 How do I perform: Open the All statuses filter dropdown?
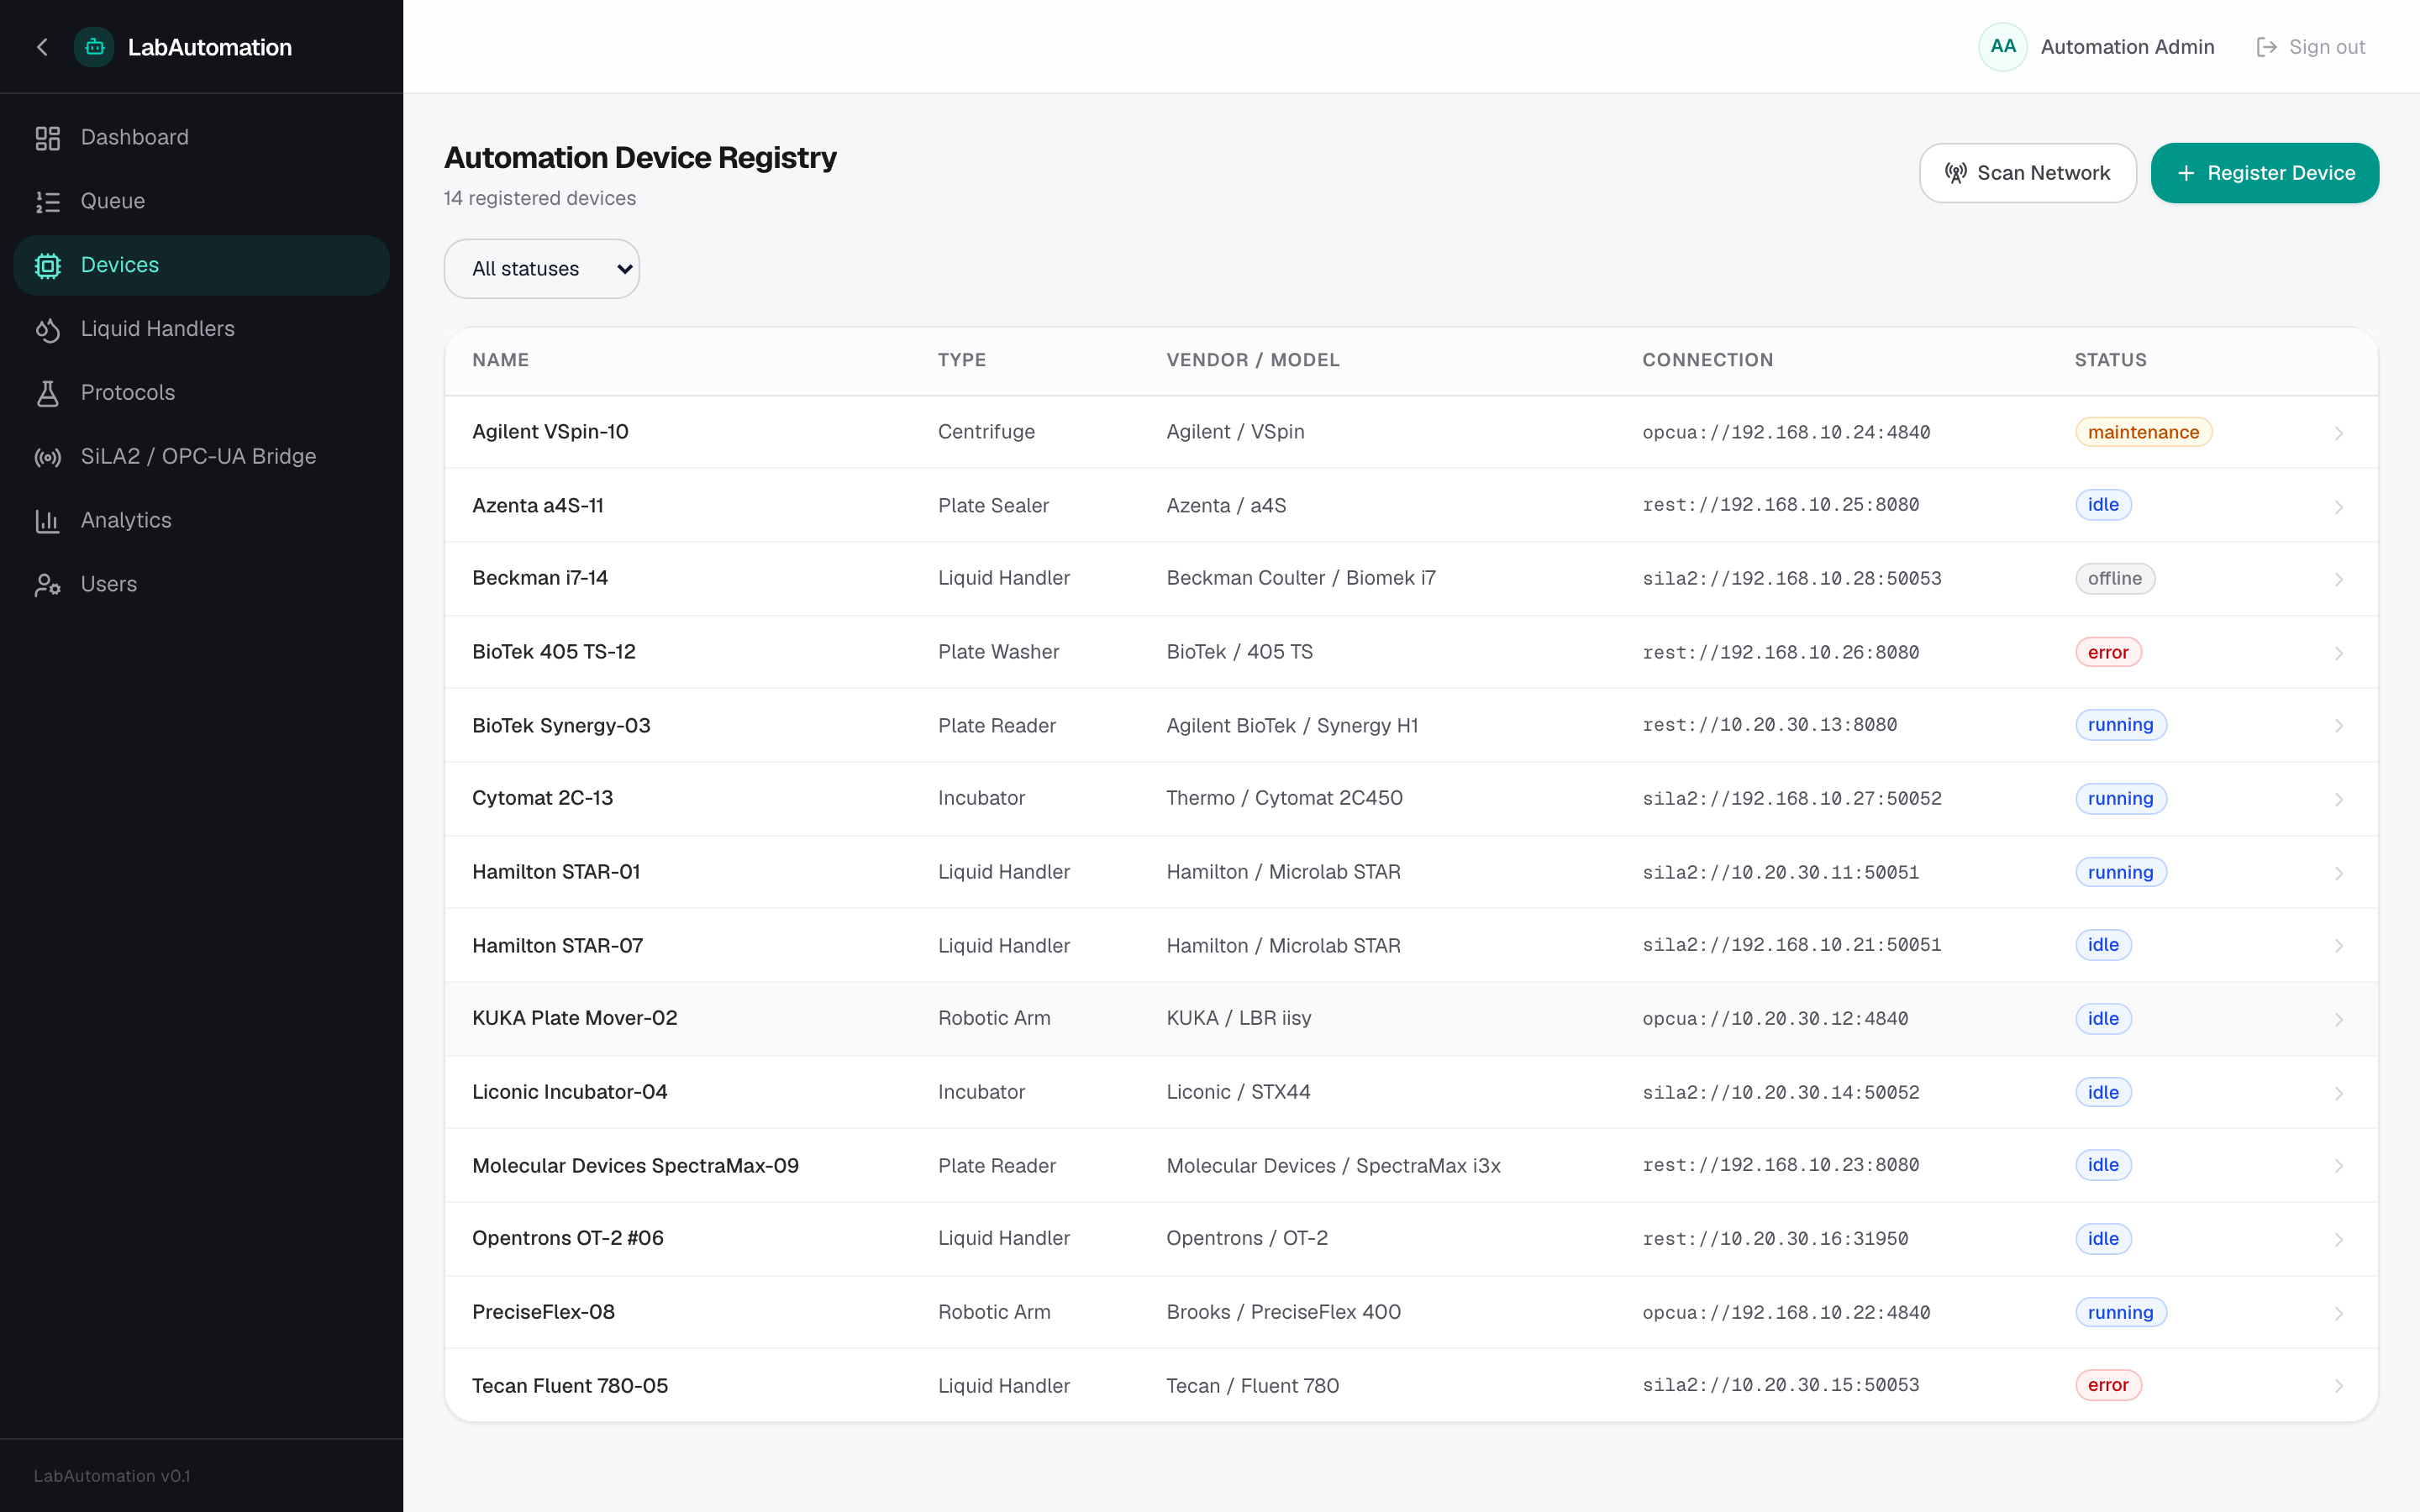tap(541, 269)
